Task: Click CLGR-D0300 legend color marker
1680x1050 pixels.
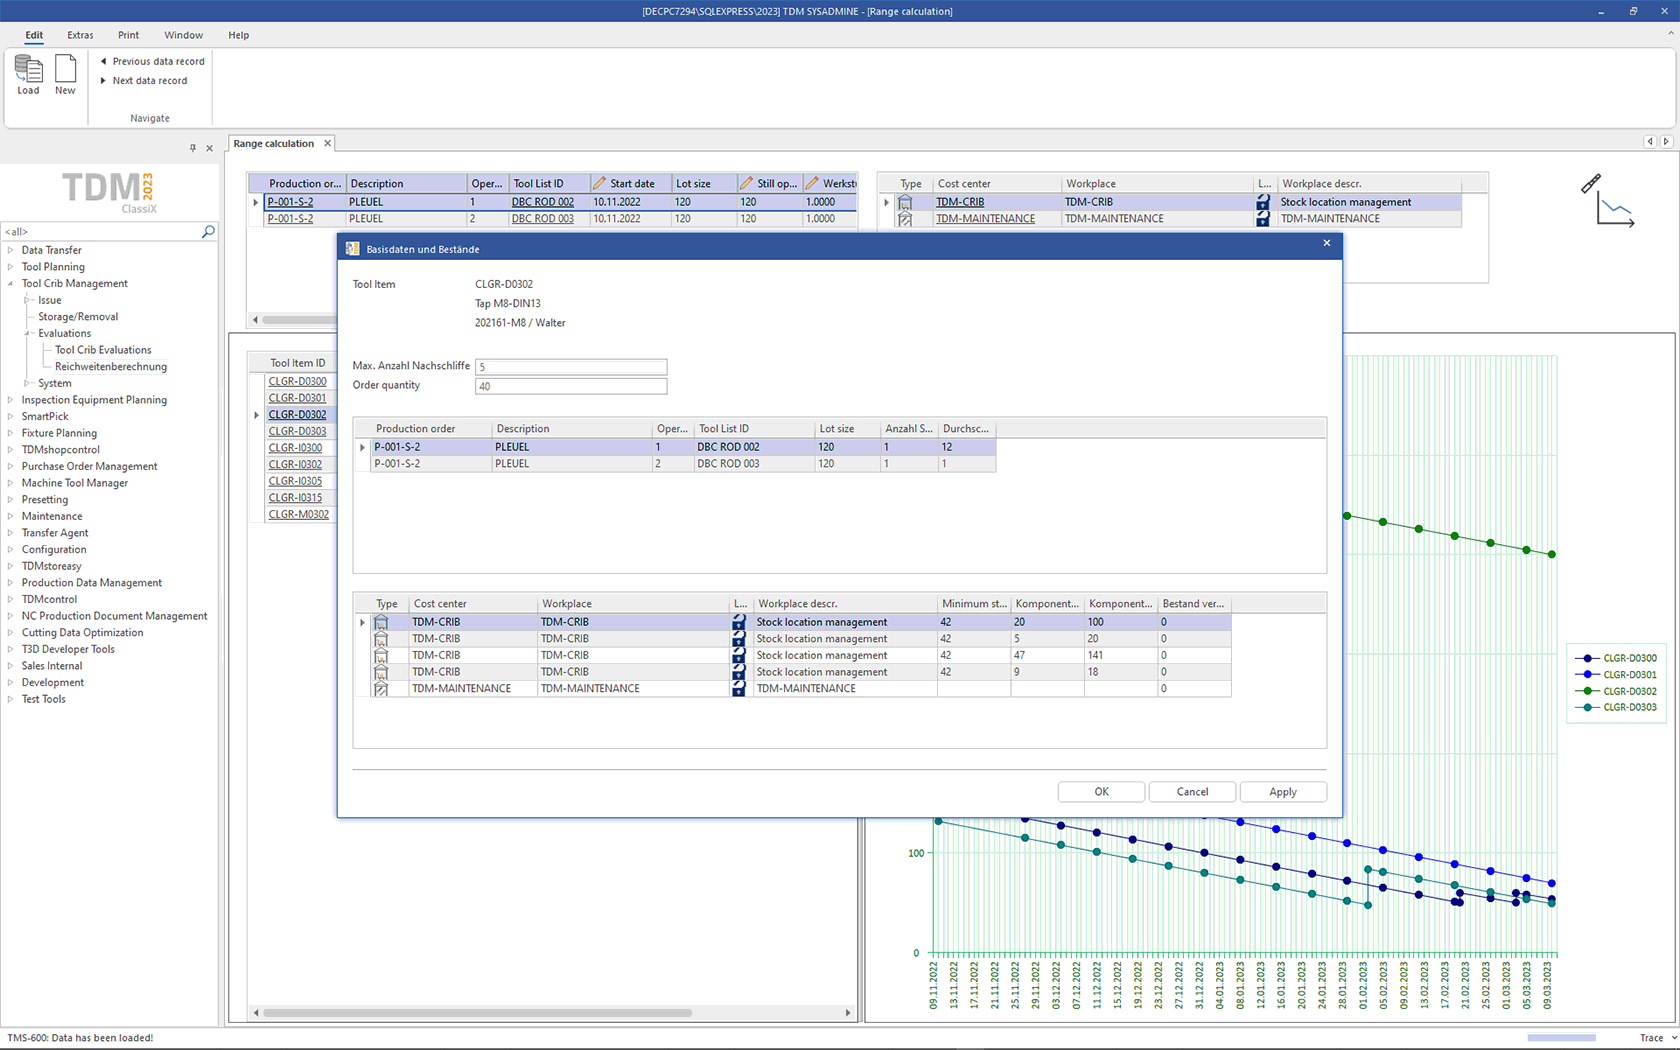Action: click(1586, 658)
